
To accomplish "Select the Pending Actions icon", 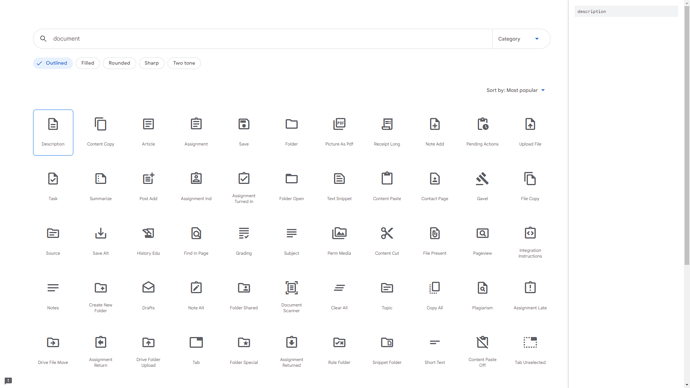I will click(482, 124).
